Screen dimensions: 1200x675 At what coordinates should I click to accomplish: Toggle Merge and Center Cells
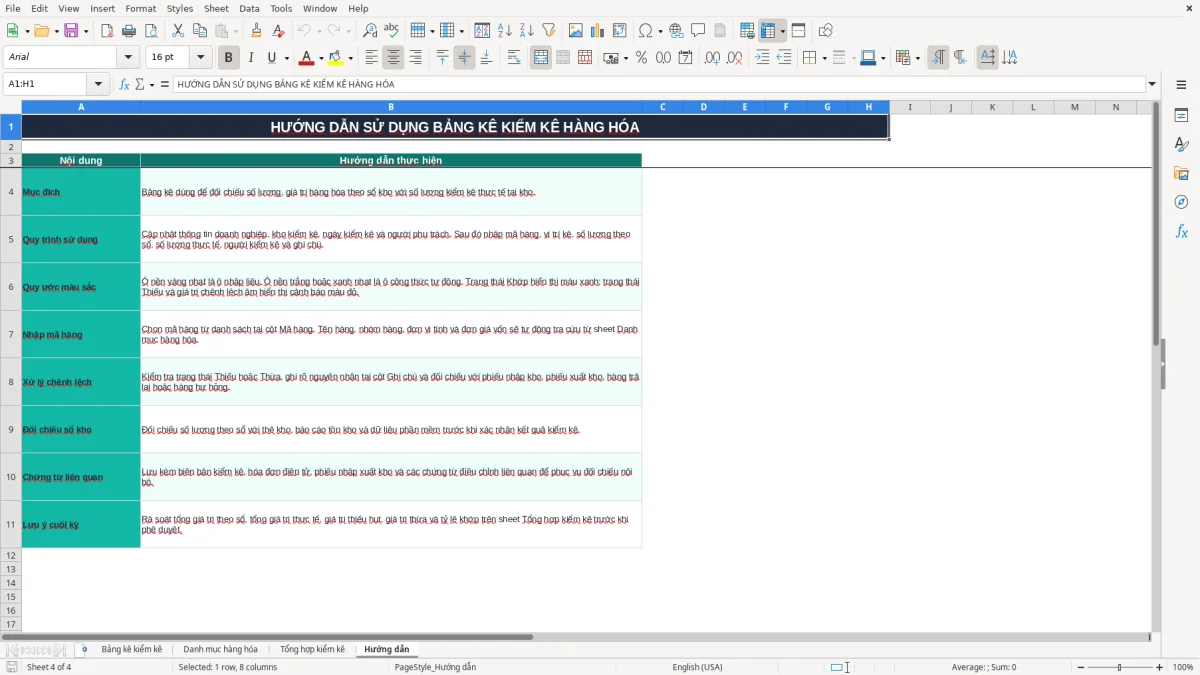[x=541, y=58]
